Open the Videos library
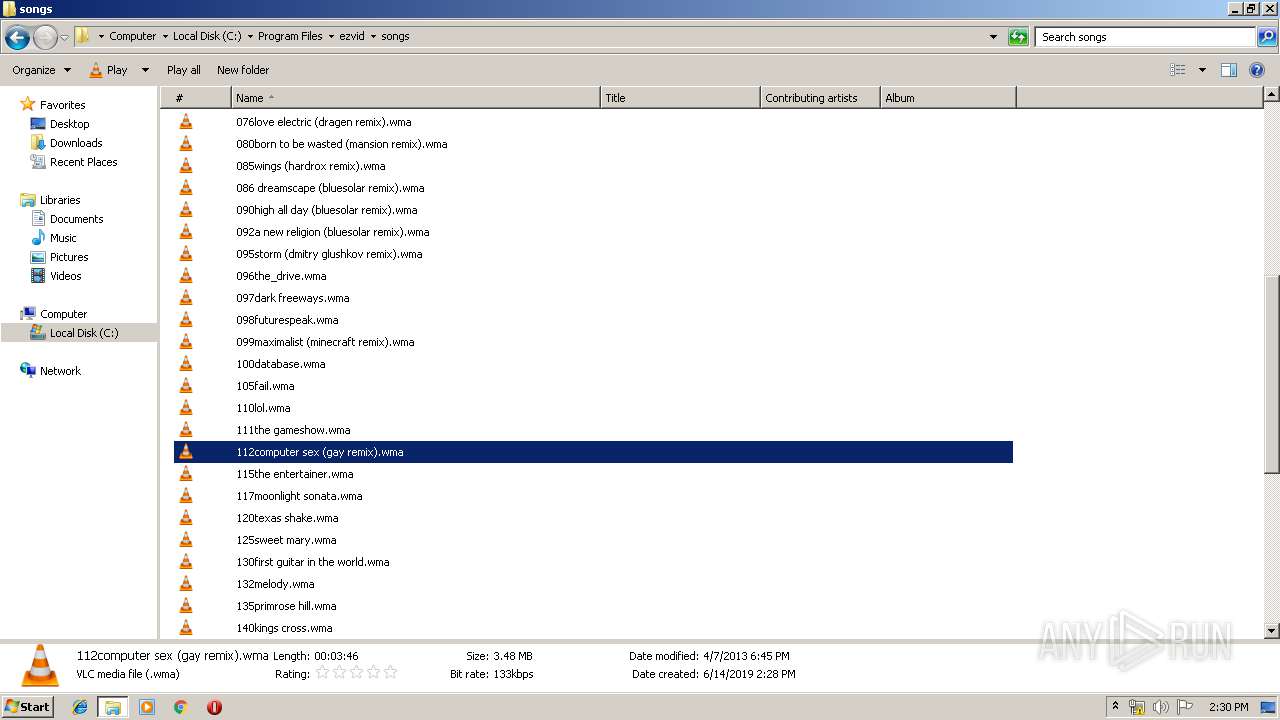 [x=65, y=276]
